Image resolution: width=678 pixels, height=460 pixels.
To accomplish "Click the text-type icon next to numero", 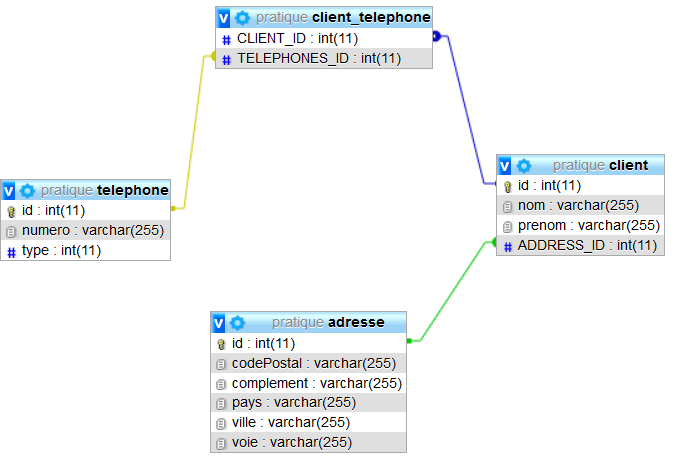I will click(x=11, y=231).
